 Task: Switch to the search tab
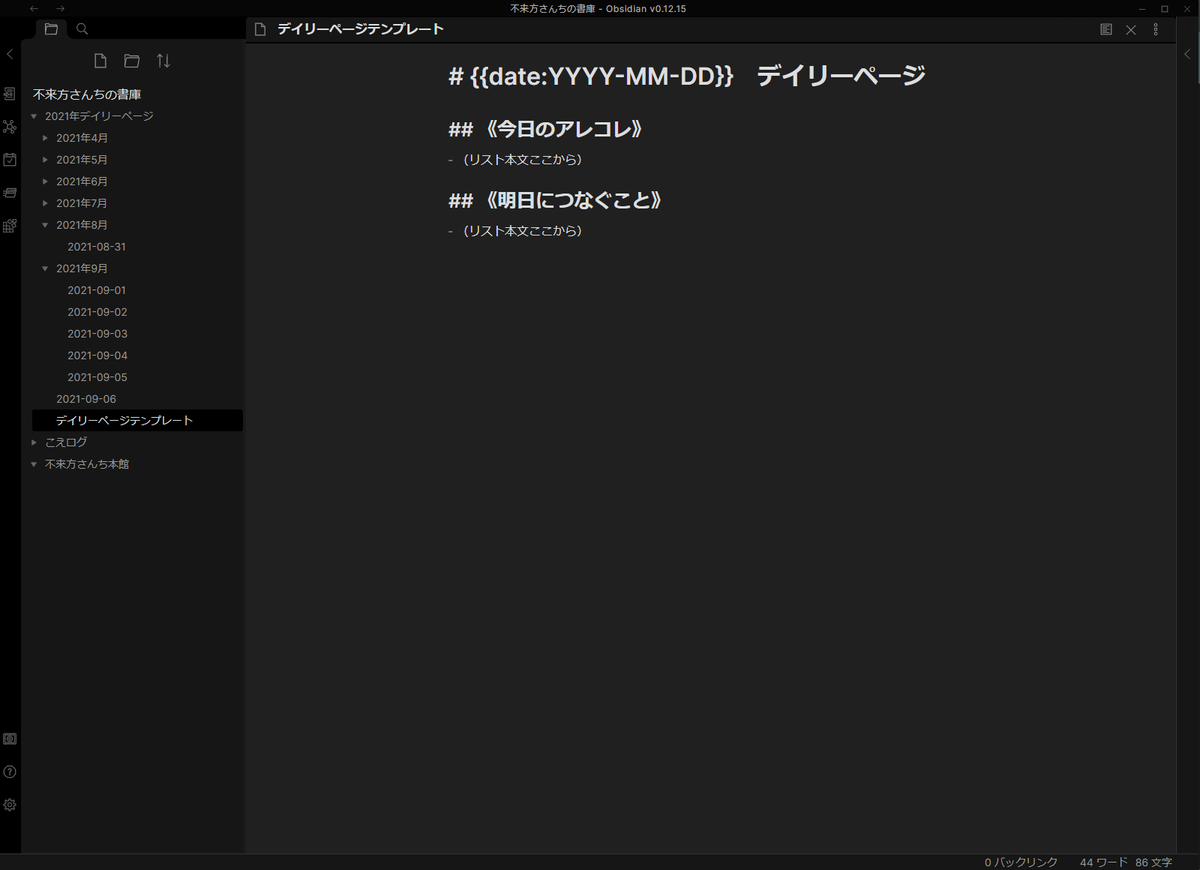[x=82, y=29]
